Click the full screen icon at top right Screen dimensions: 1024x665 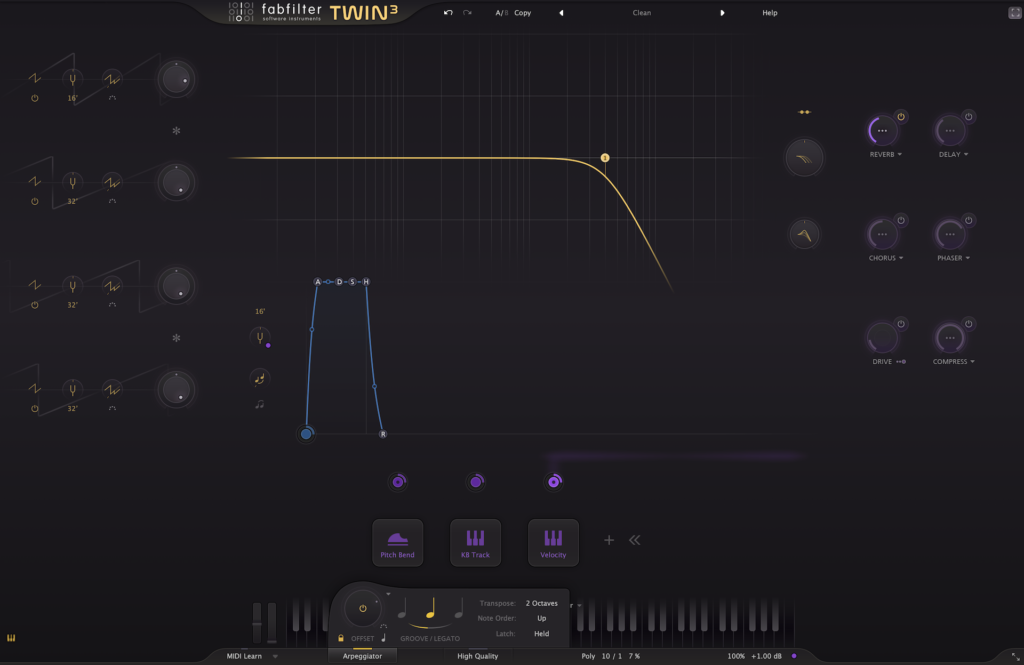click(1014, 13)
